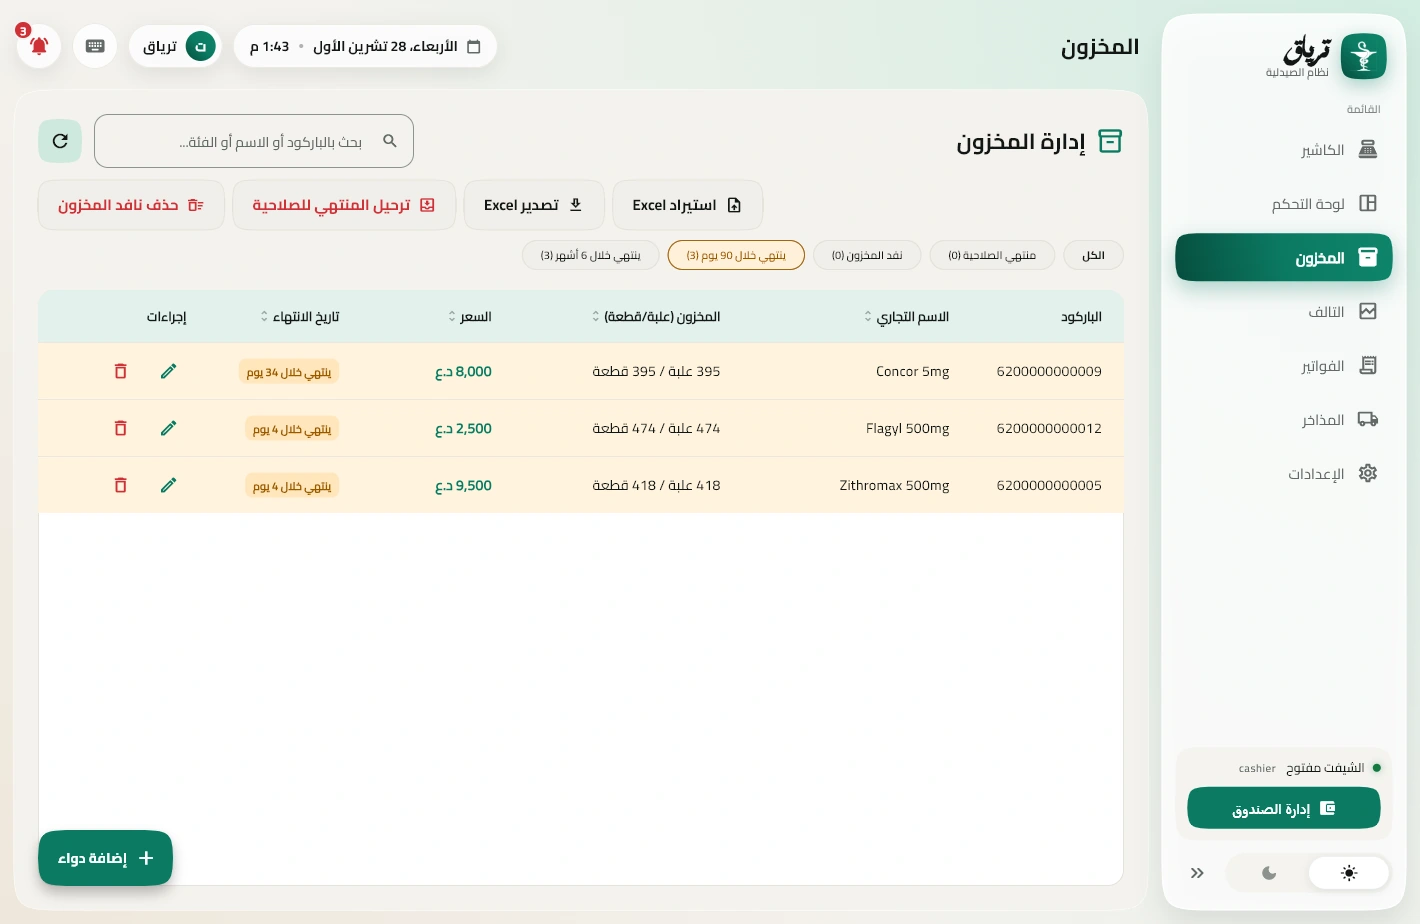
Task: Click the Tiryaq pharmacy logo
Action: (x=1363, y=56)
